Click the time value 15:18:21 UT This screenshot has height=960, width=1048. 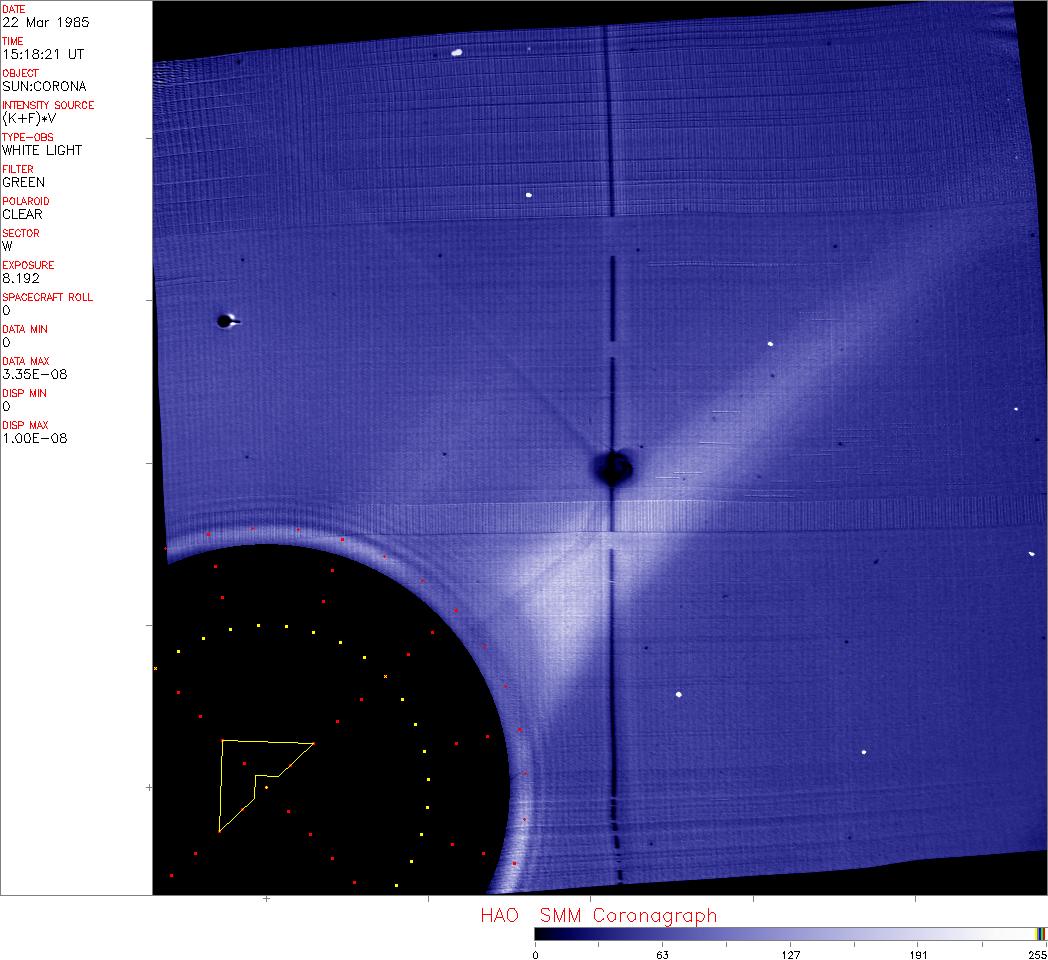[43, 54]
